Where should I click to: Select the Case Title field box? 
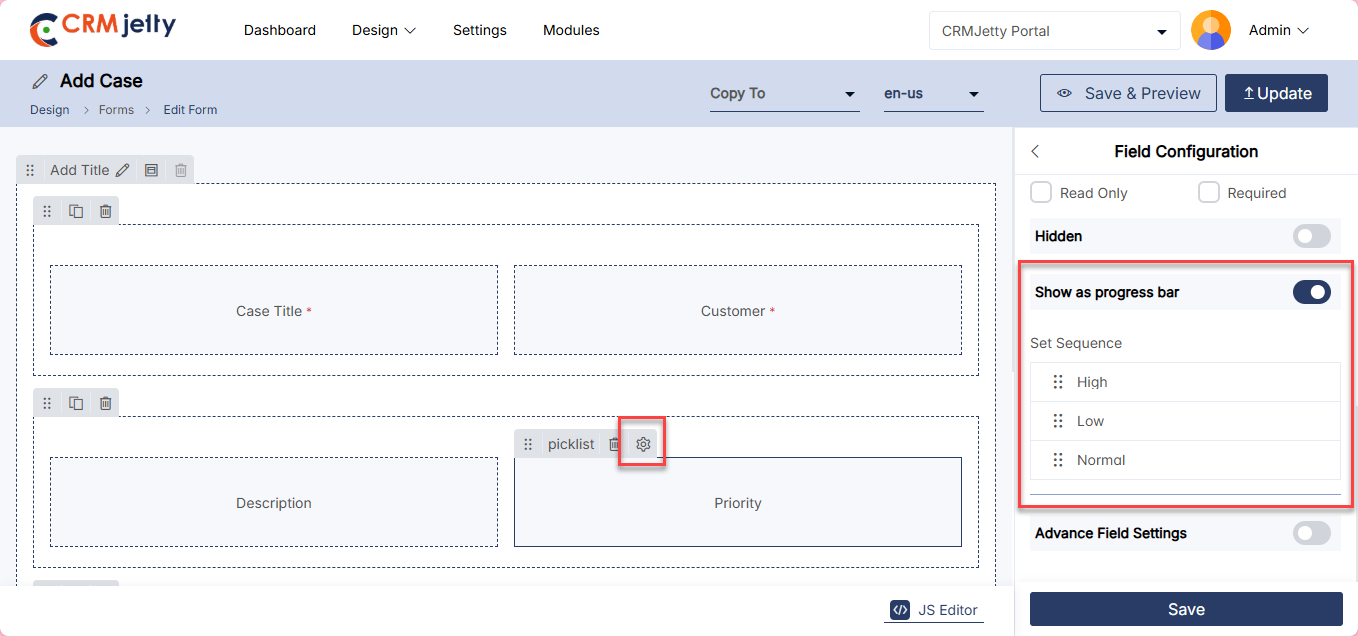(x=273, y=310)
